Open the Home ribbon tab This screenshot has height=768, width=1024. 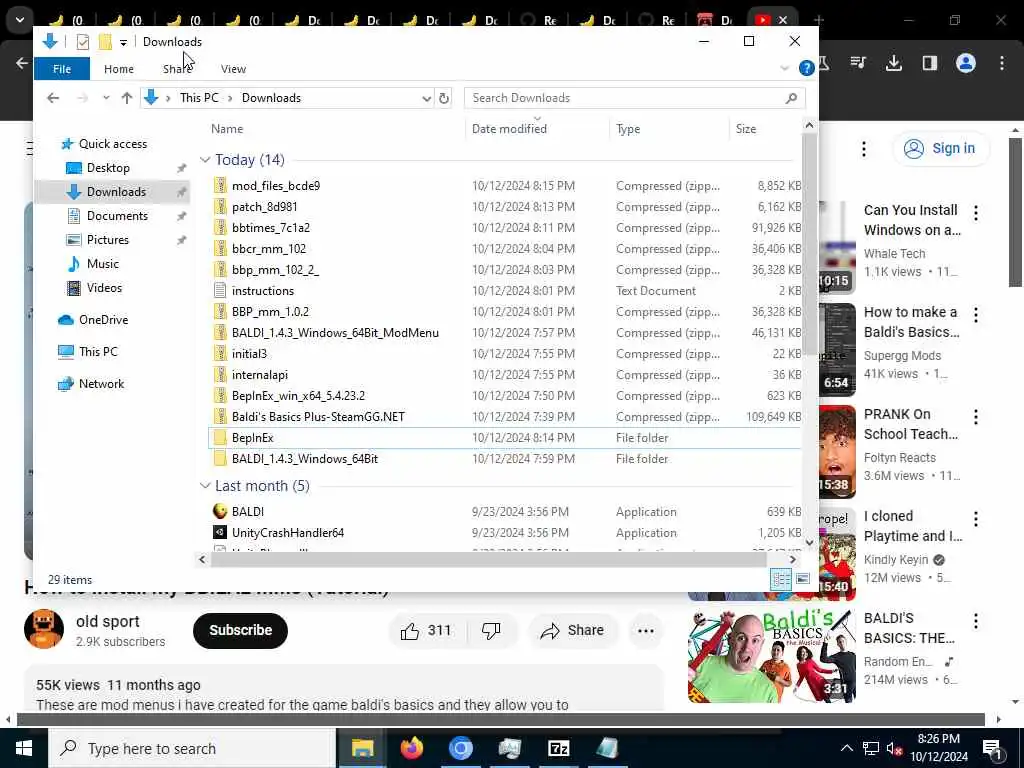click(x=119, y=69)
